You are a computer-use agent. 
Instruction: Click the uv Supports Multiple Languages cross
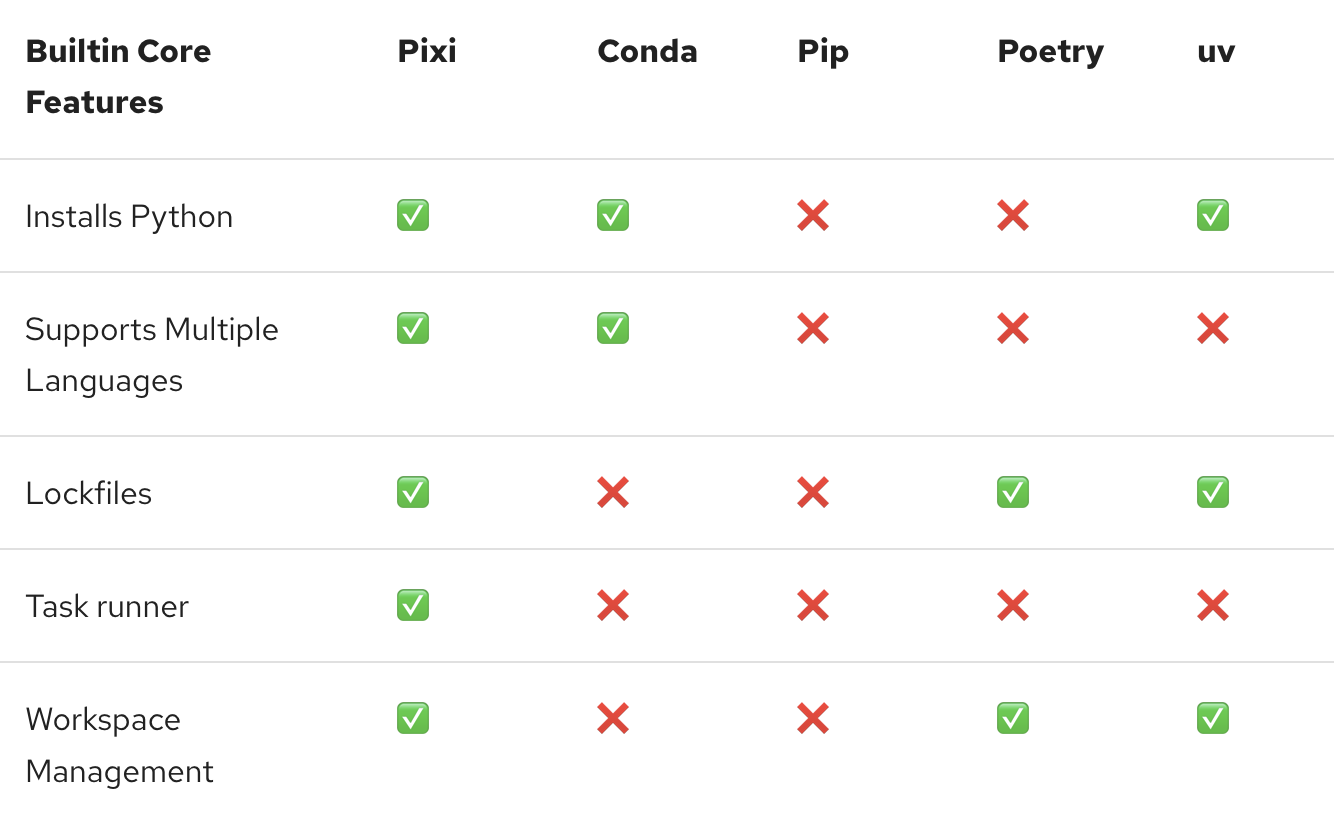1213,328
